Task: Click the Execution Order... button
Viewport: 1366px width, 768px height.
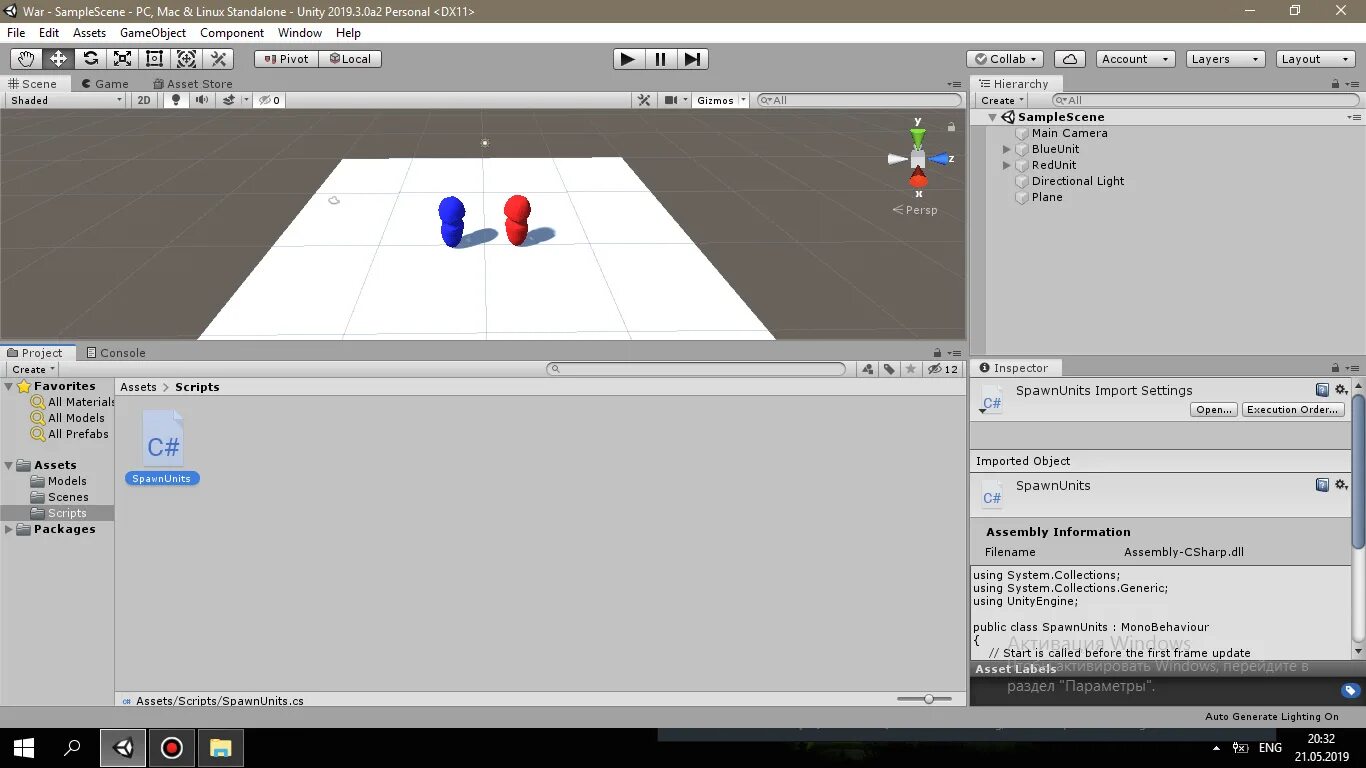Action: [x=1292, y=410]
